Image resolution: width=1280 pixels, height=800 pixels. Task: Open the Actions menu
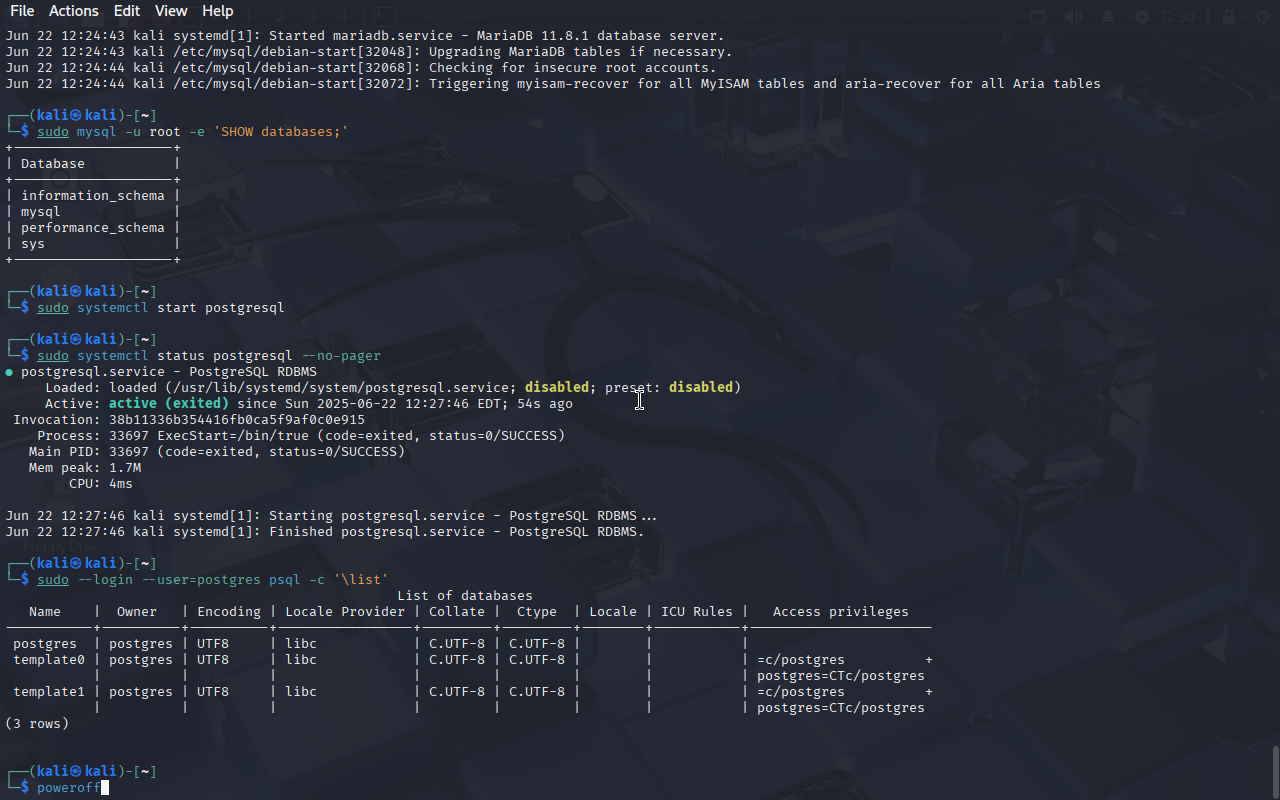(74, 11)
